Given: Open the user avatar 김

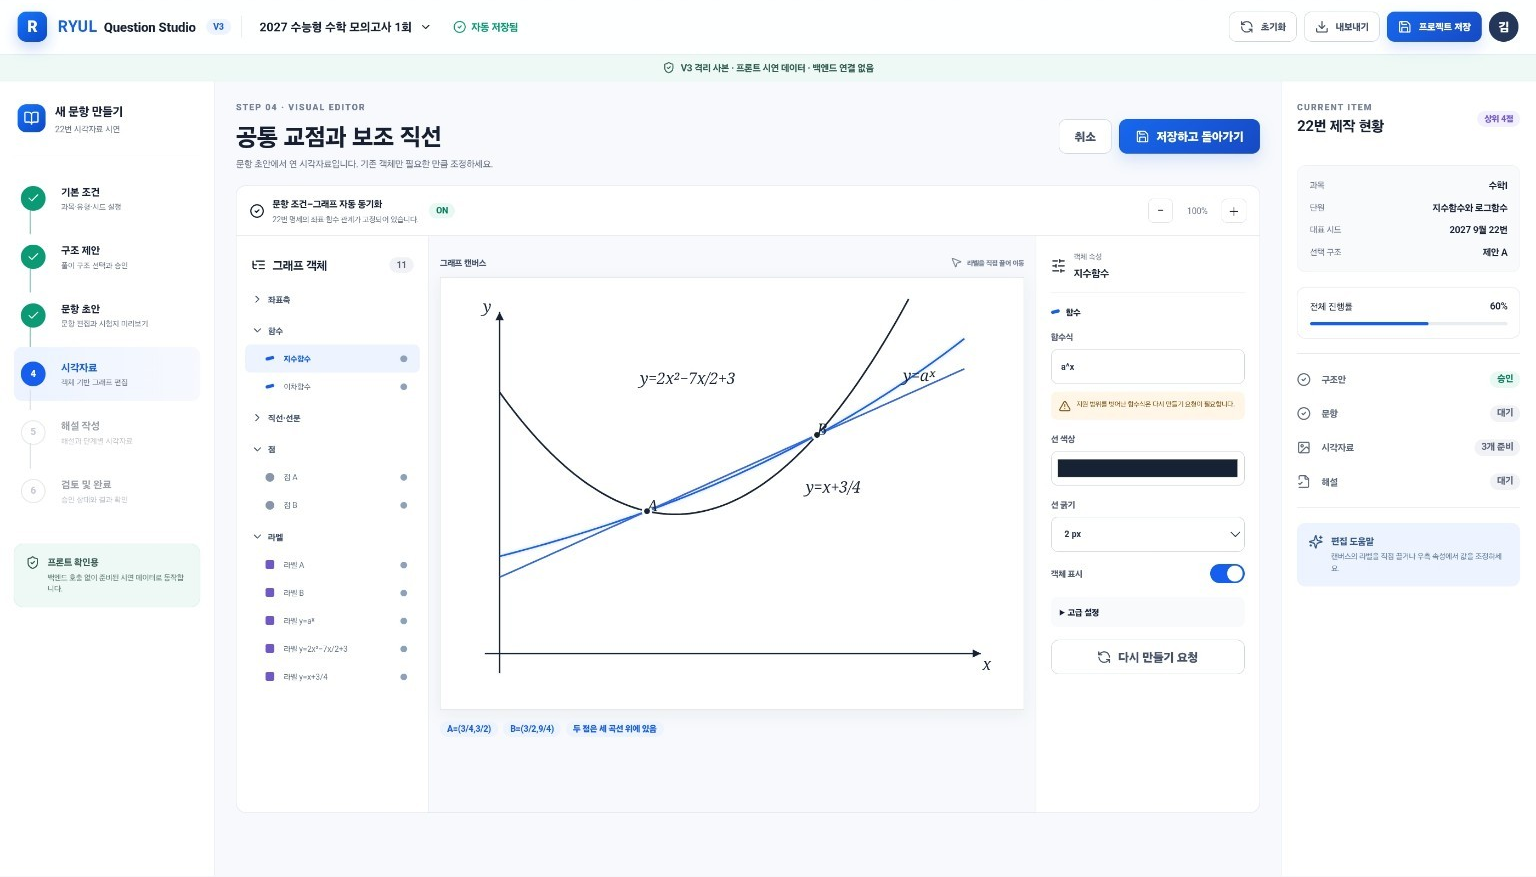Looking at the screenshot, I should [x=1503, y=27].
